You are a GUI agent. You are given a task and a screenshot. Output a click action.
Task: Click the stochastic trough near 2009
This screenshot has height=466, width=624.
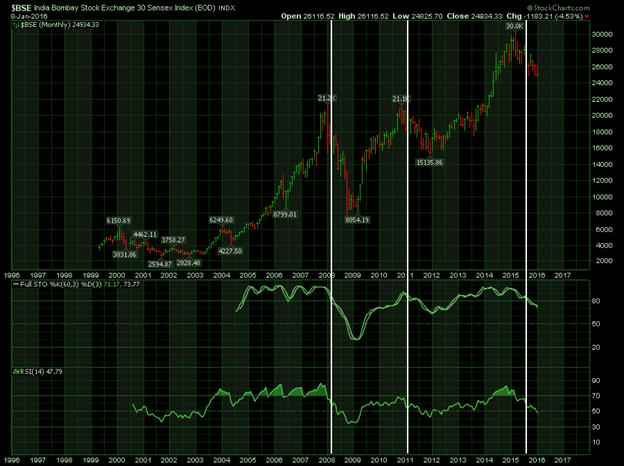[357, 337]
